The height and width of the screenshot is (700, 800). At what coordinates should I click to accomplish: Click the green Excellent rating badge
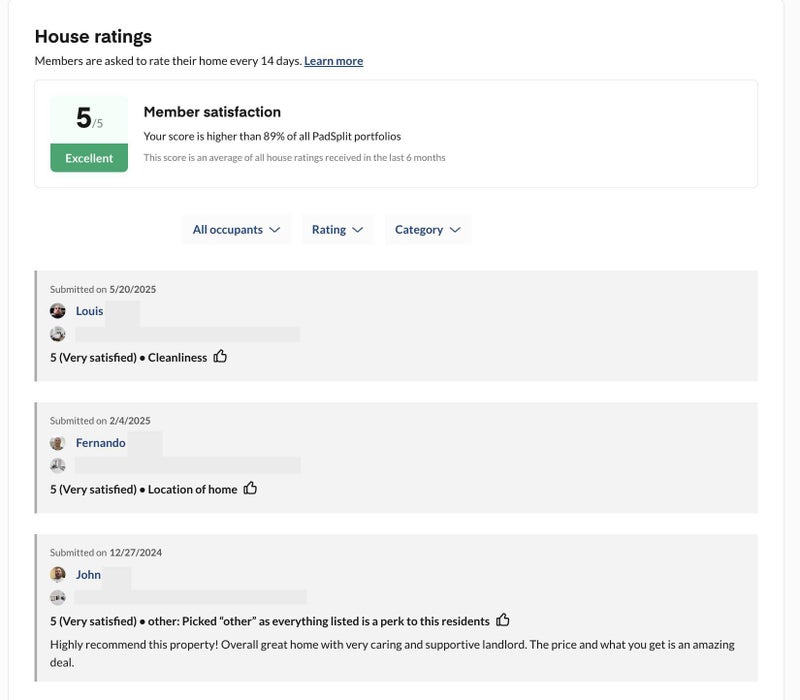point(89,158)
